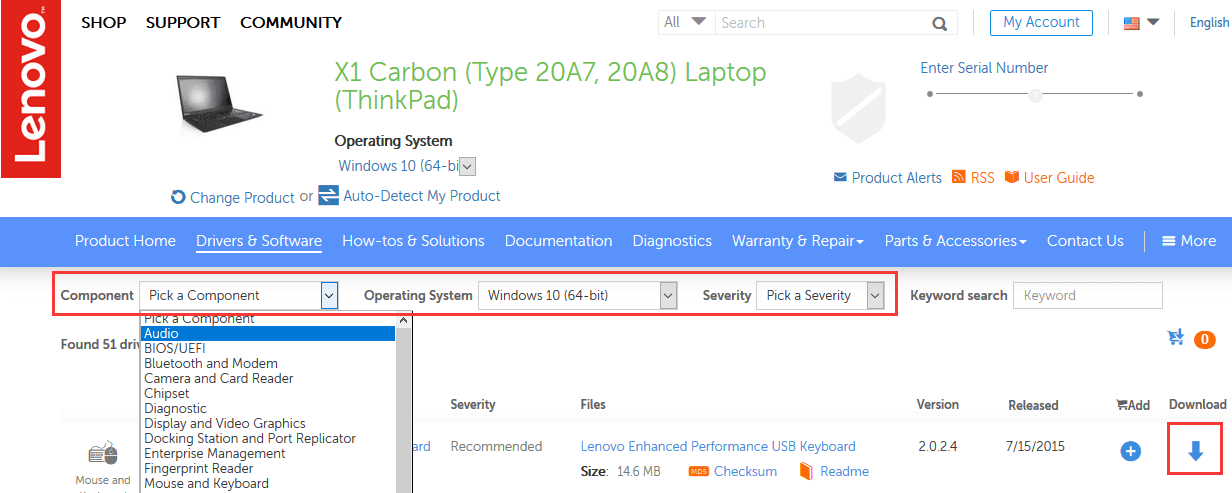Click the English language link

(1209, 23)
